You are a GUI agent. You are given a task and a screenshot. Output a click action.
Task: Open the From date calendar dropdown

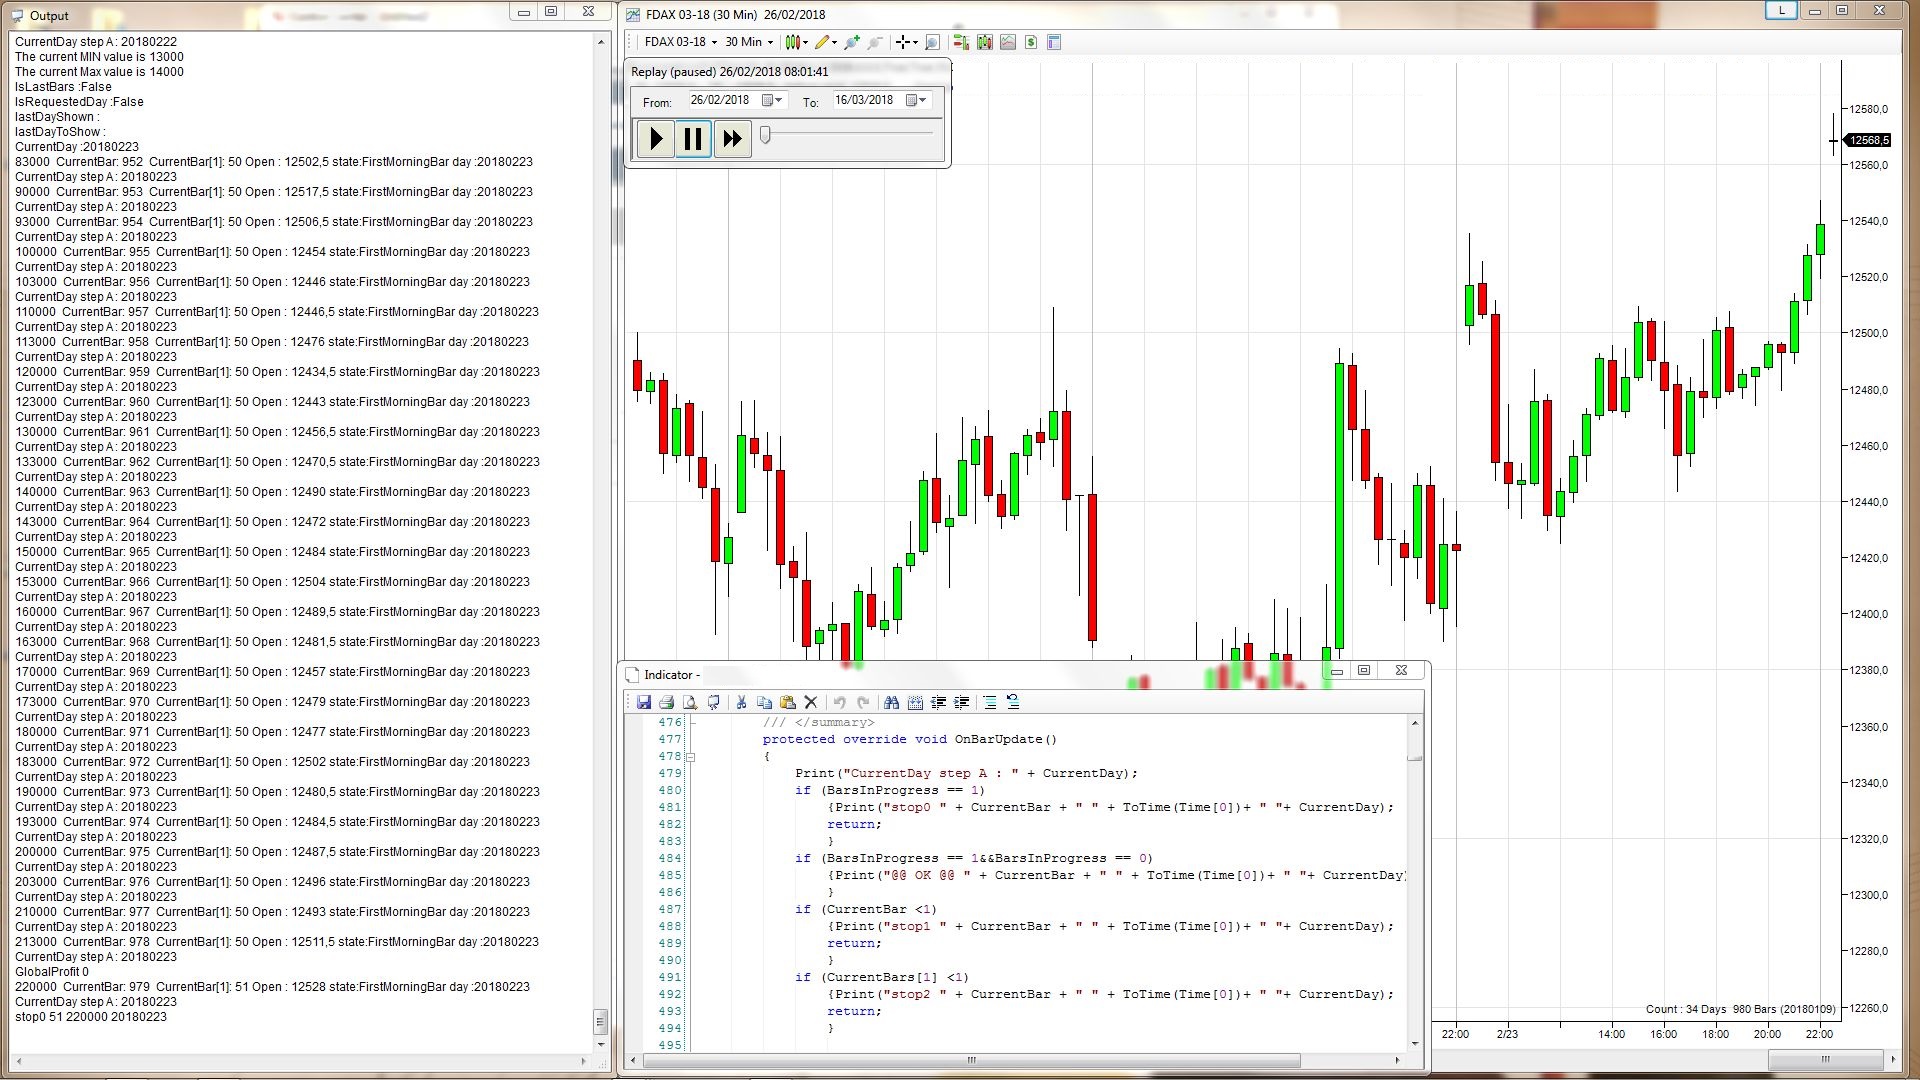coord(773,100)
